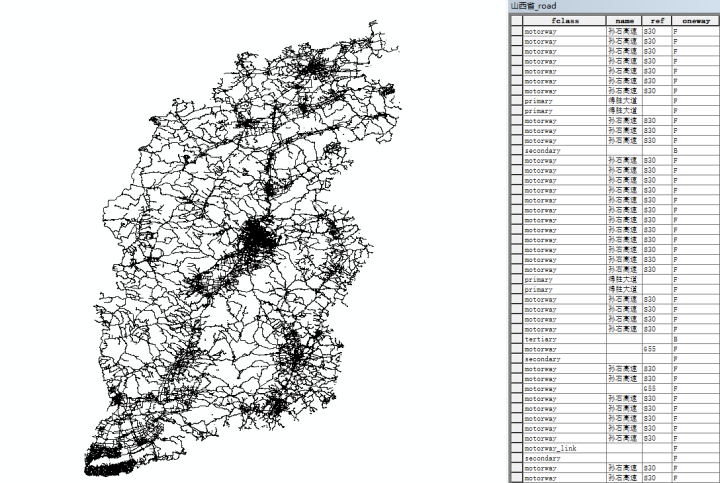Viewport: 720px width, 483px height.
Task: Select the row marker beside motorway_link
Action: [517, 449]
